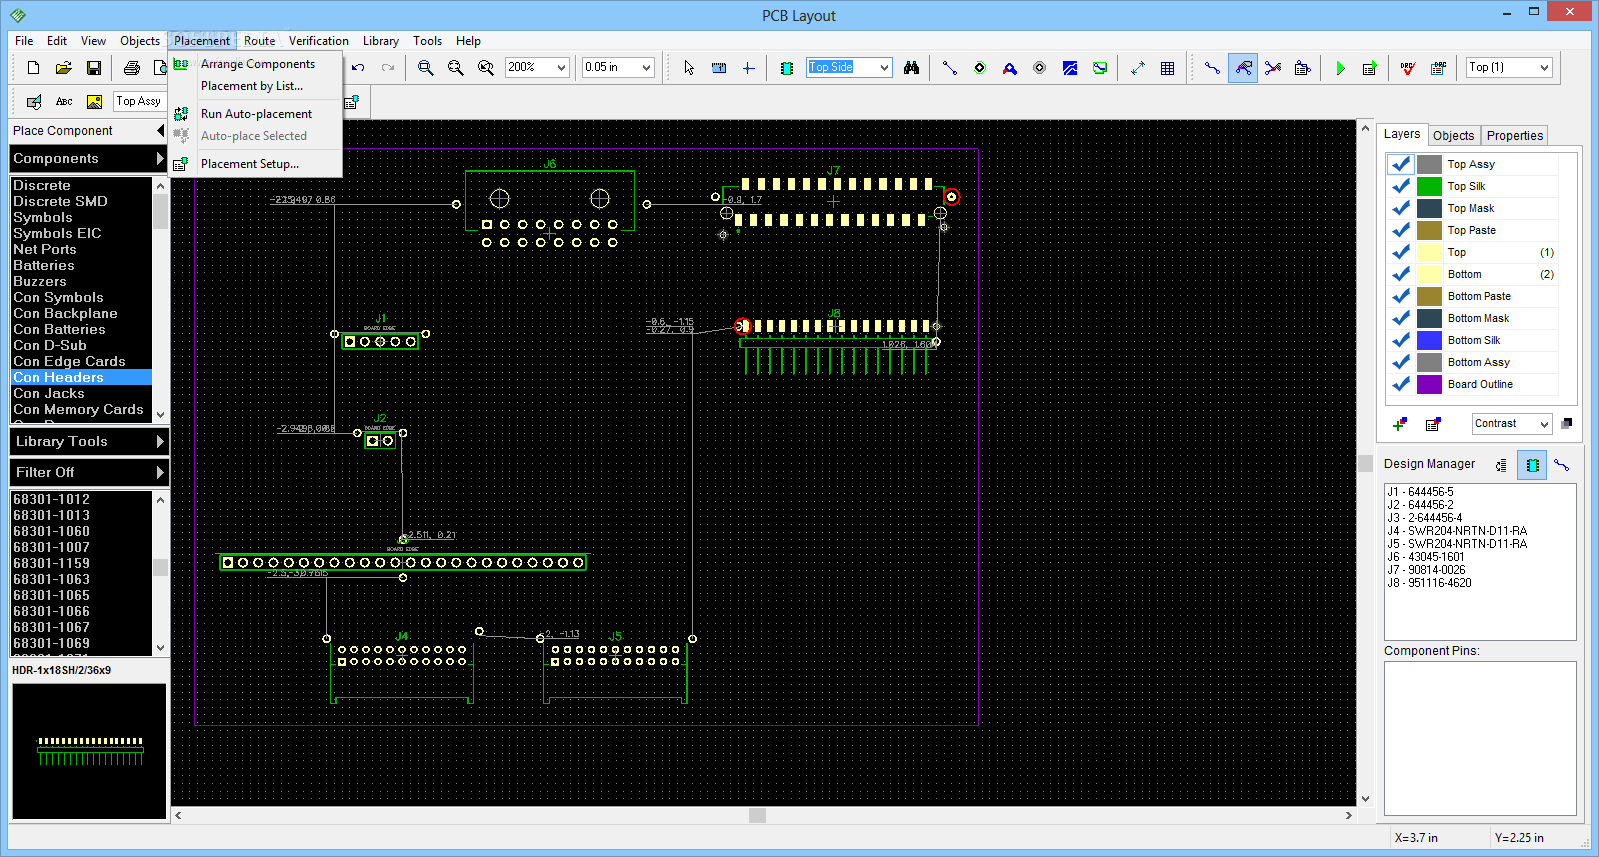The image size is (1599, 857).
Task: Select the Place Text Abc tool
Action: (64, 101)
